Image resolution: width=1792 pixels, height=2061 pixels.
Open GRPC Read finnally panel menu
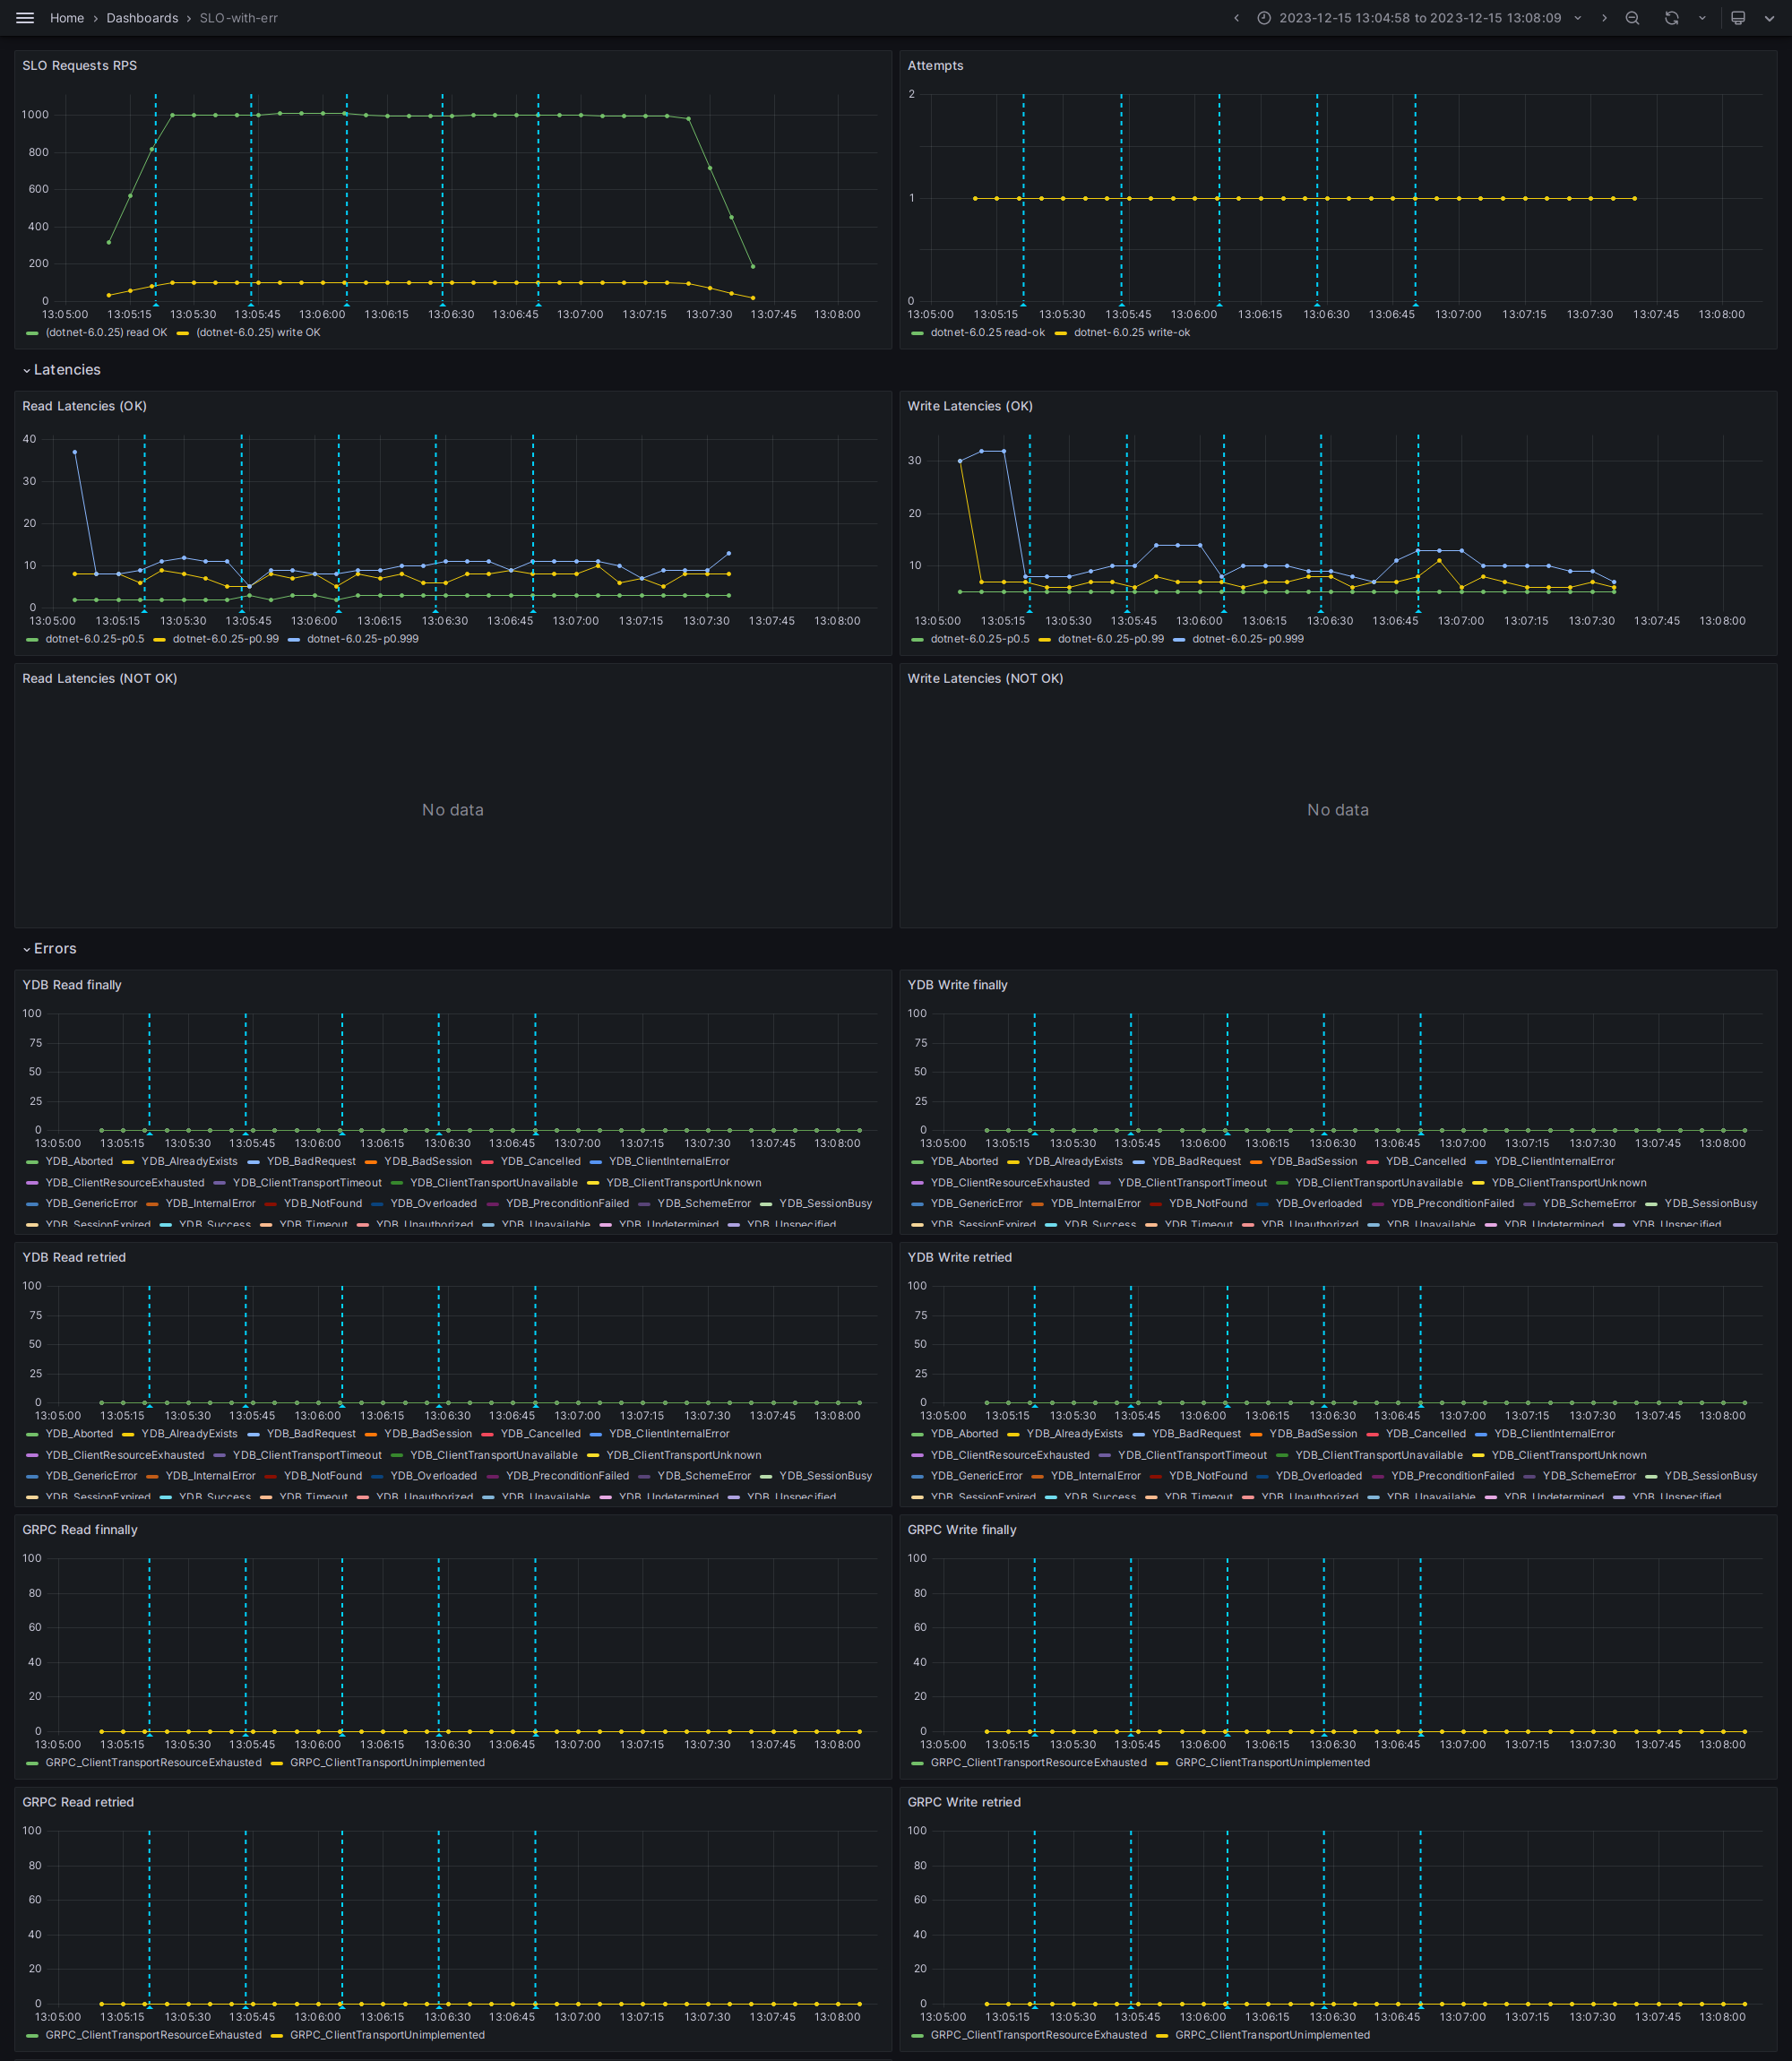point(80,1530)
